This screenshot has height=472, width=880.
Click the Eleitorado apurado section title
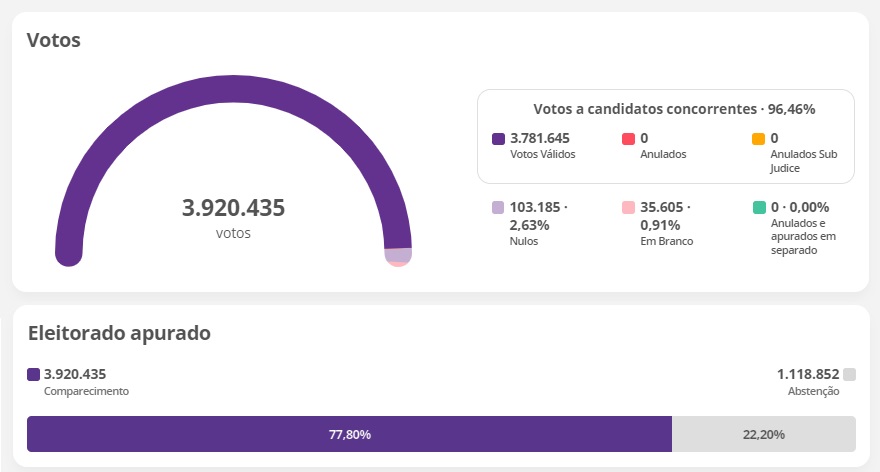pyautogui.click(x=119, y=333)
